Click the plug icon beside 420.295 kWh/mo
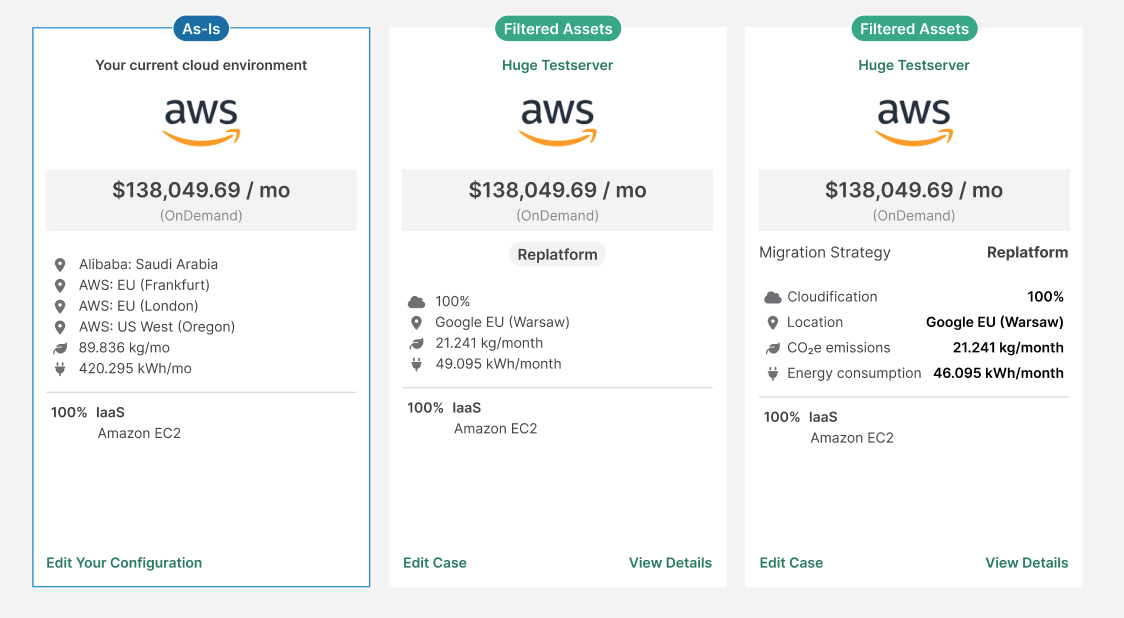This screenshot has height=618, width=1124. [60, 369]
